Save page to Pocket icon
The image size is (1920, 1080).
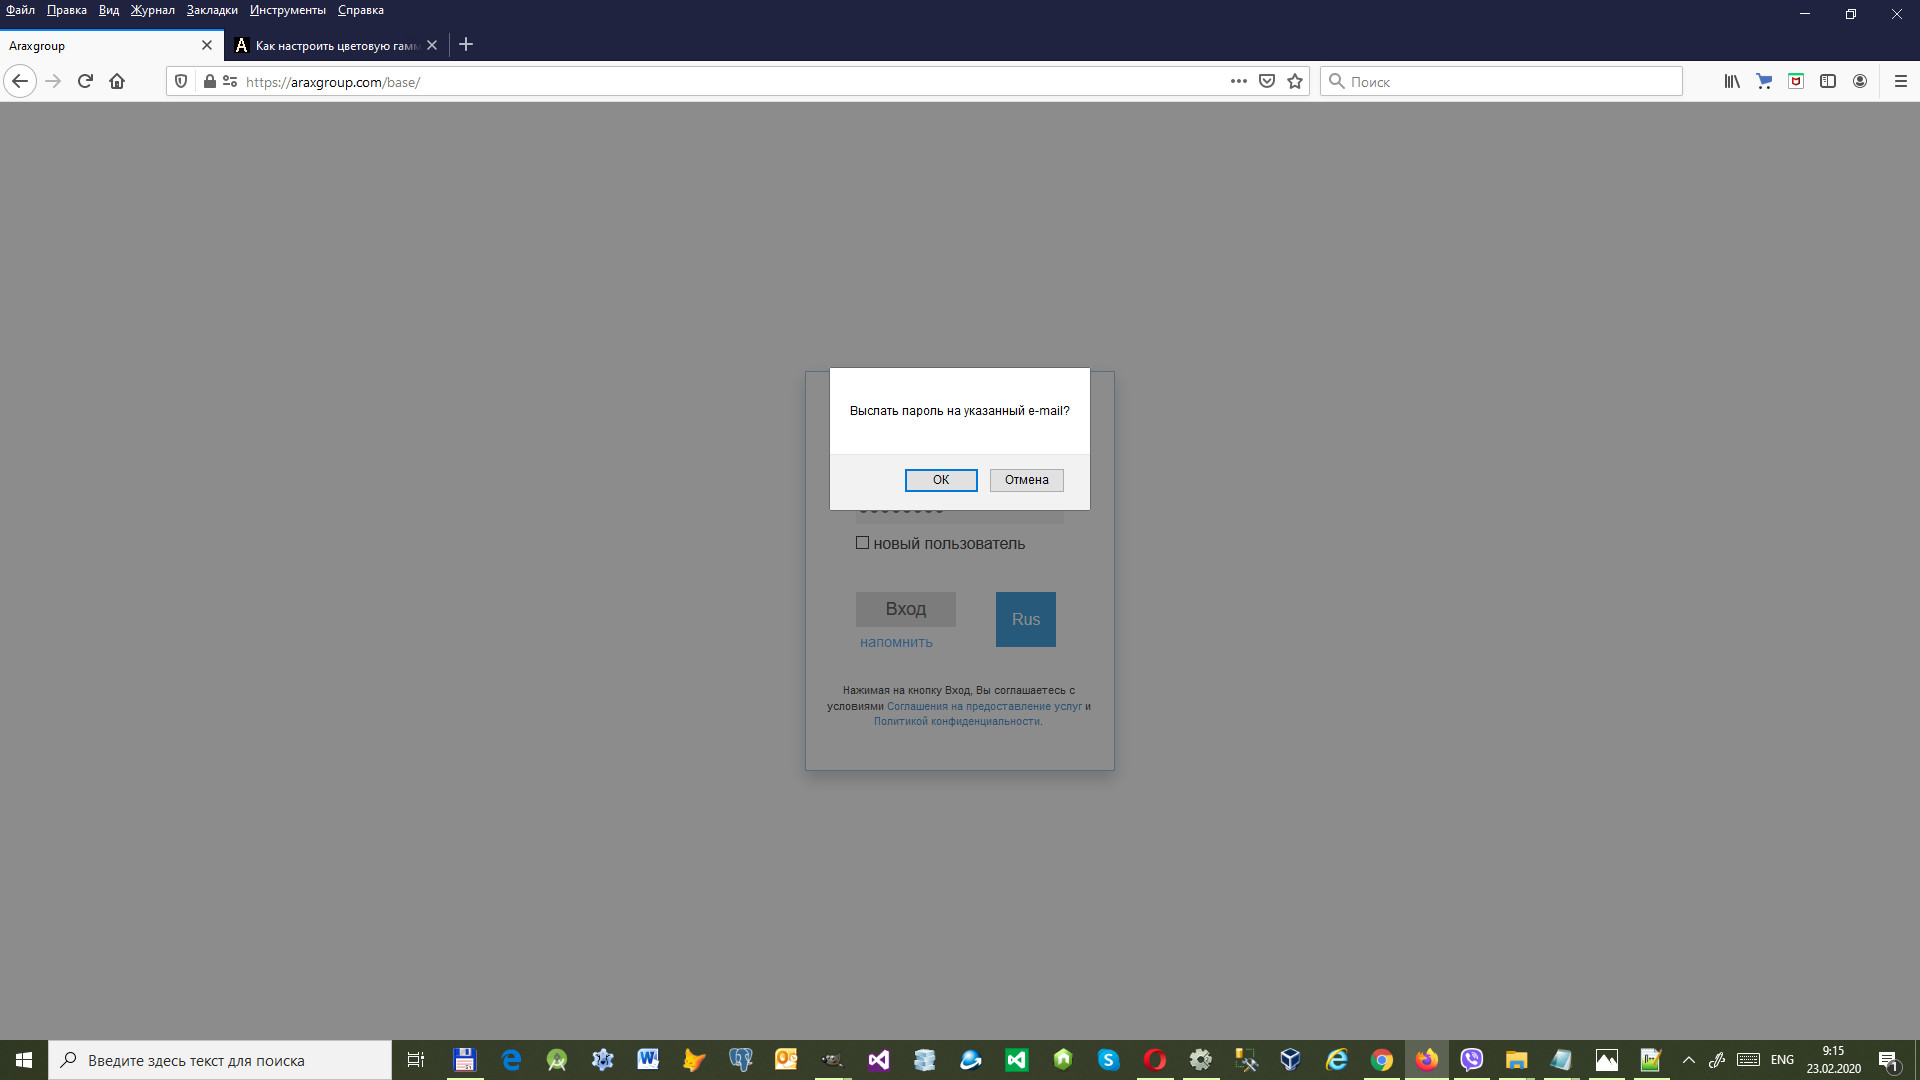coord(1267,81)
